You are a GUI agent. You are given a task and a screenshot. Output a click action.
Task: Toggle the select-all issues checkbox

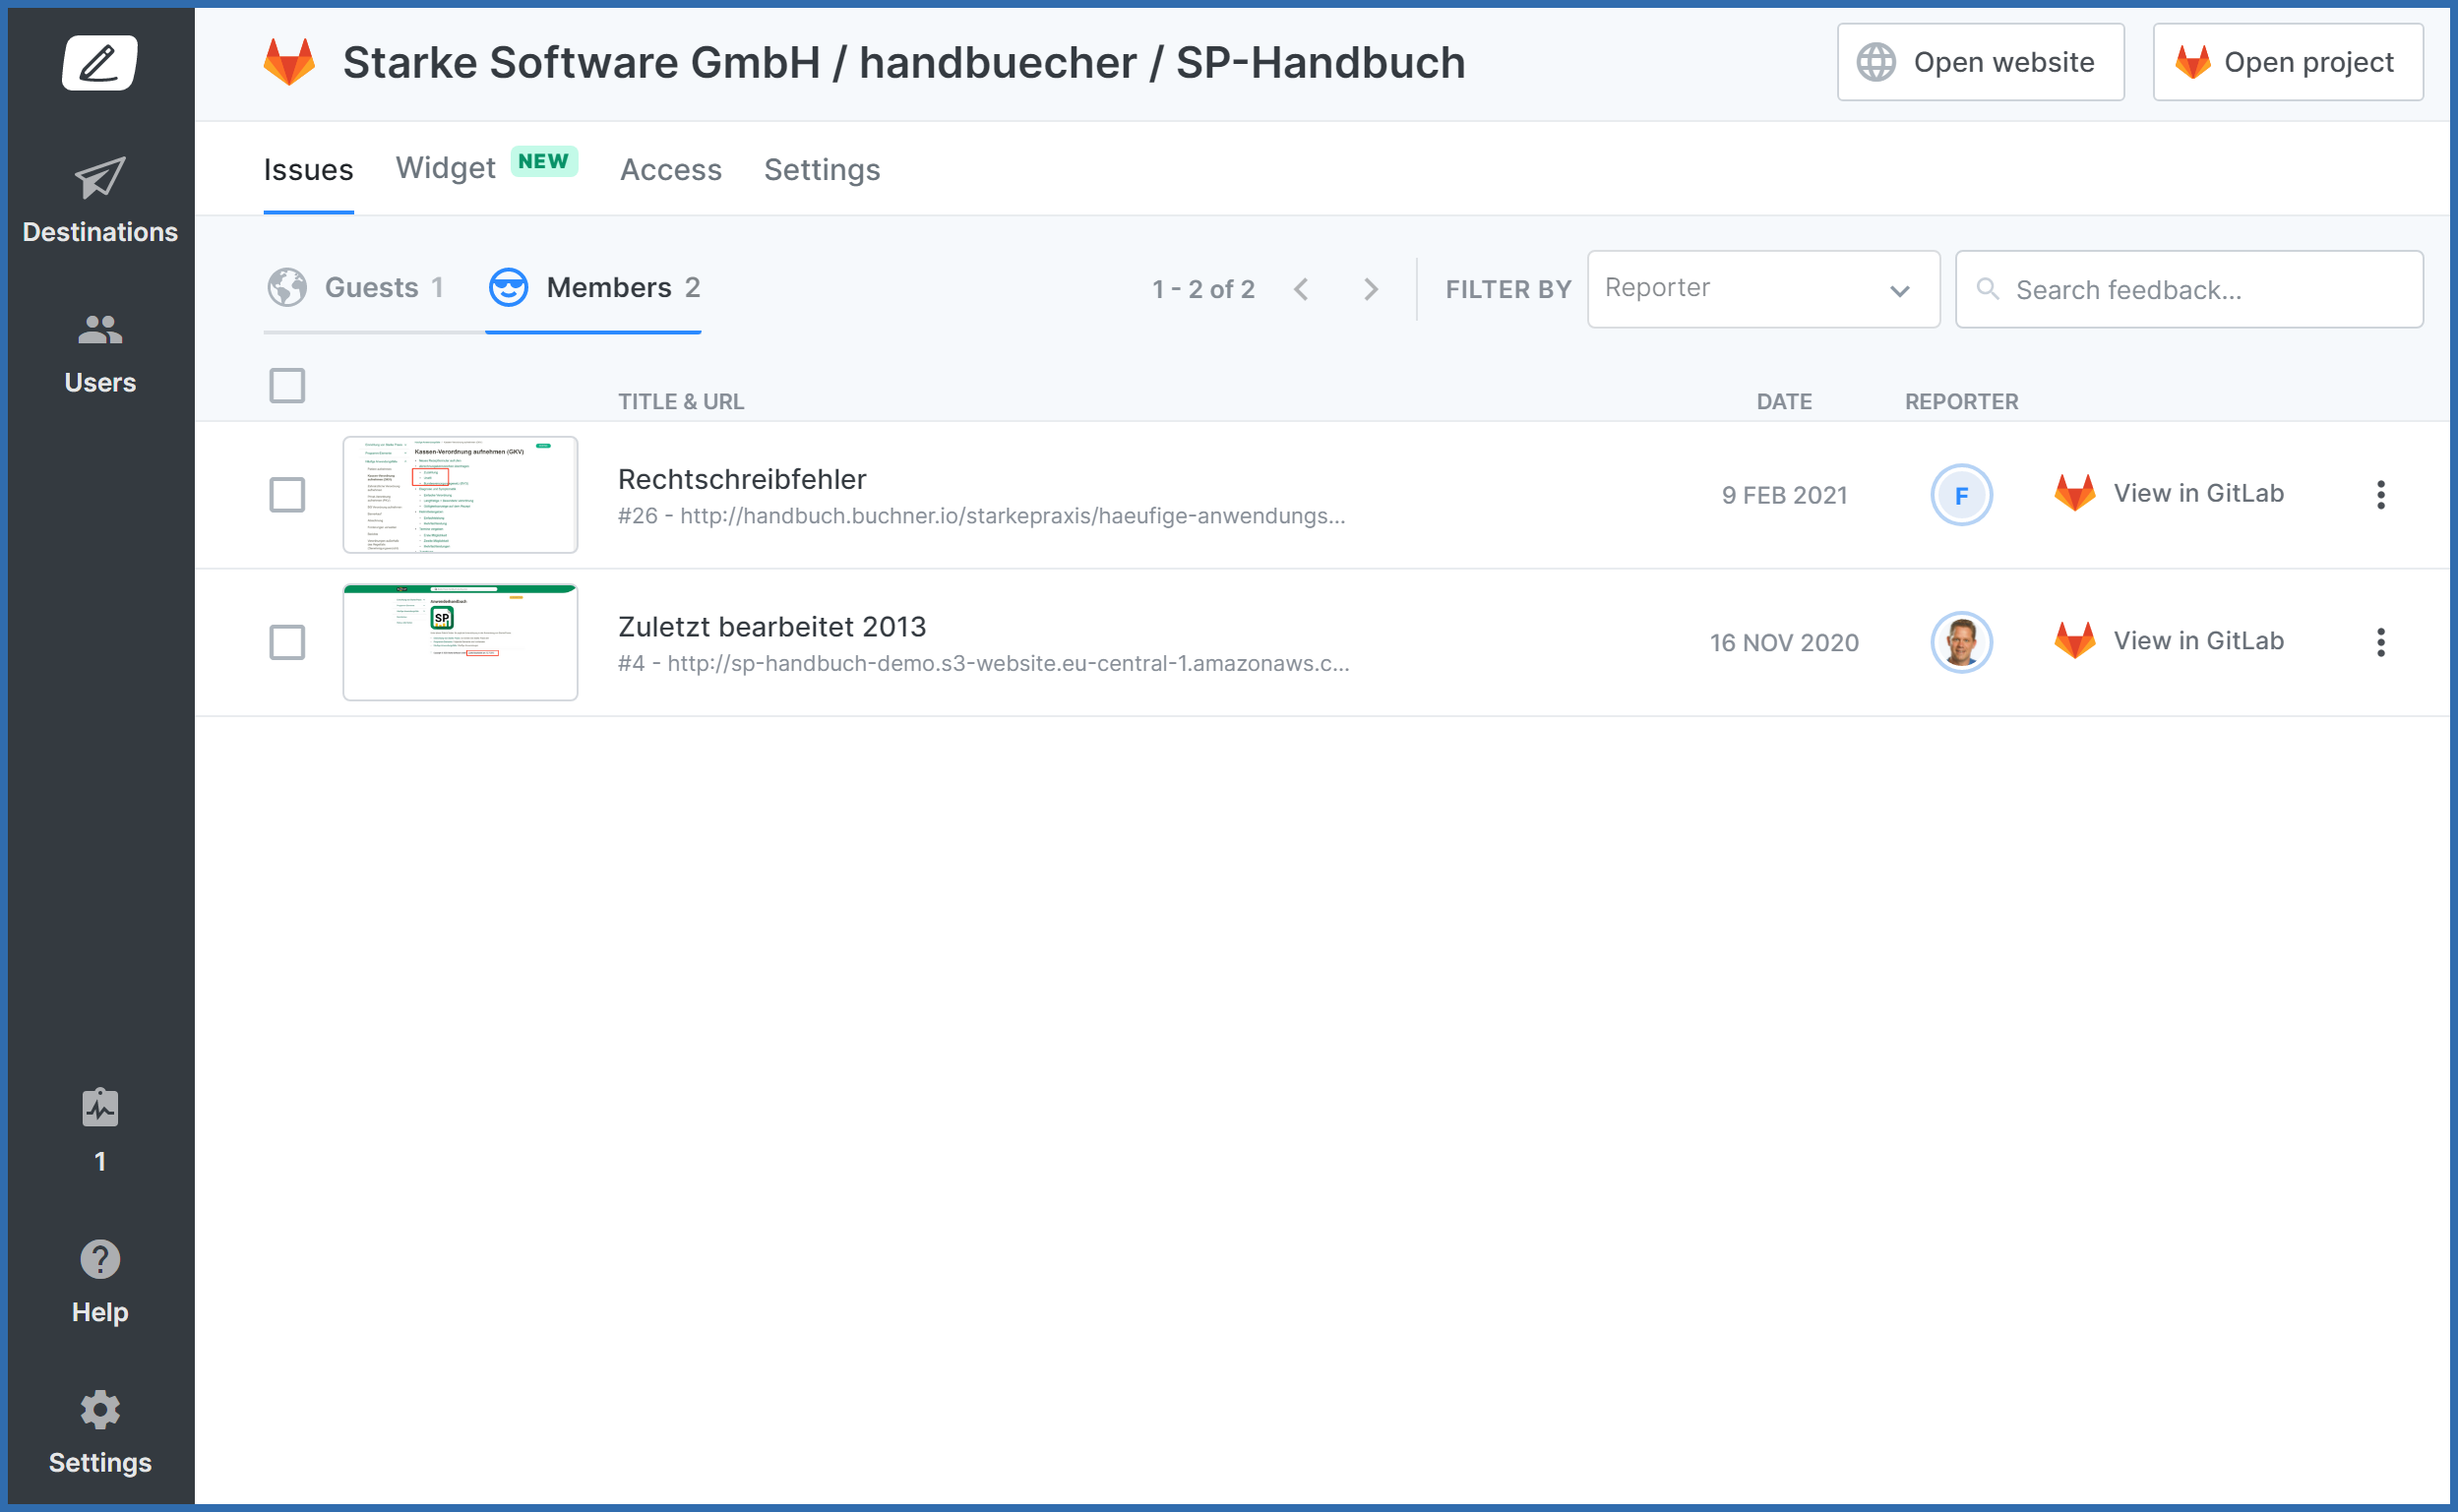pos(287,386)
